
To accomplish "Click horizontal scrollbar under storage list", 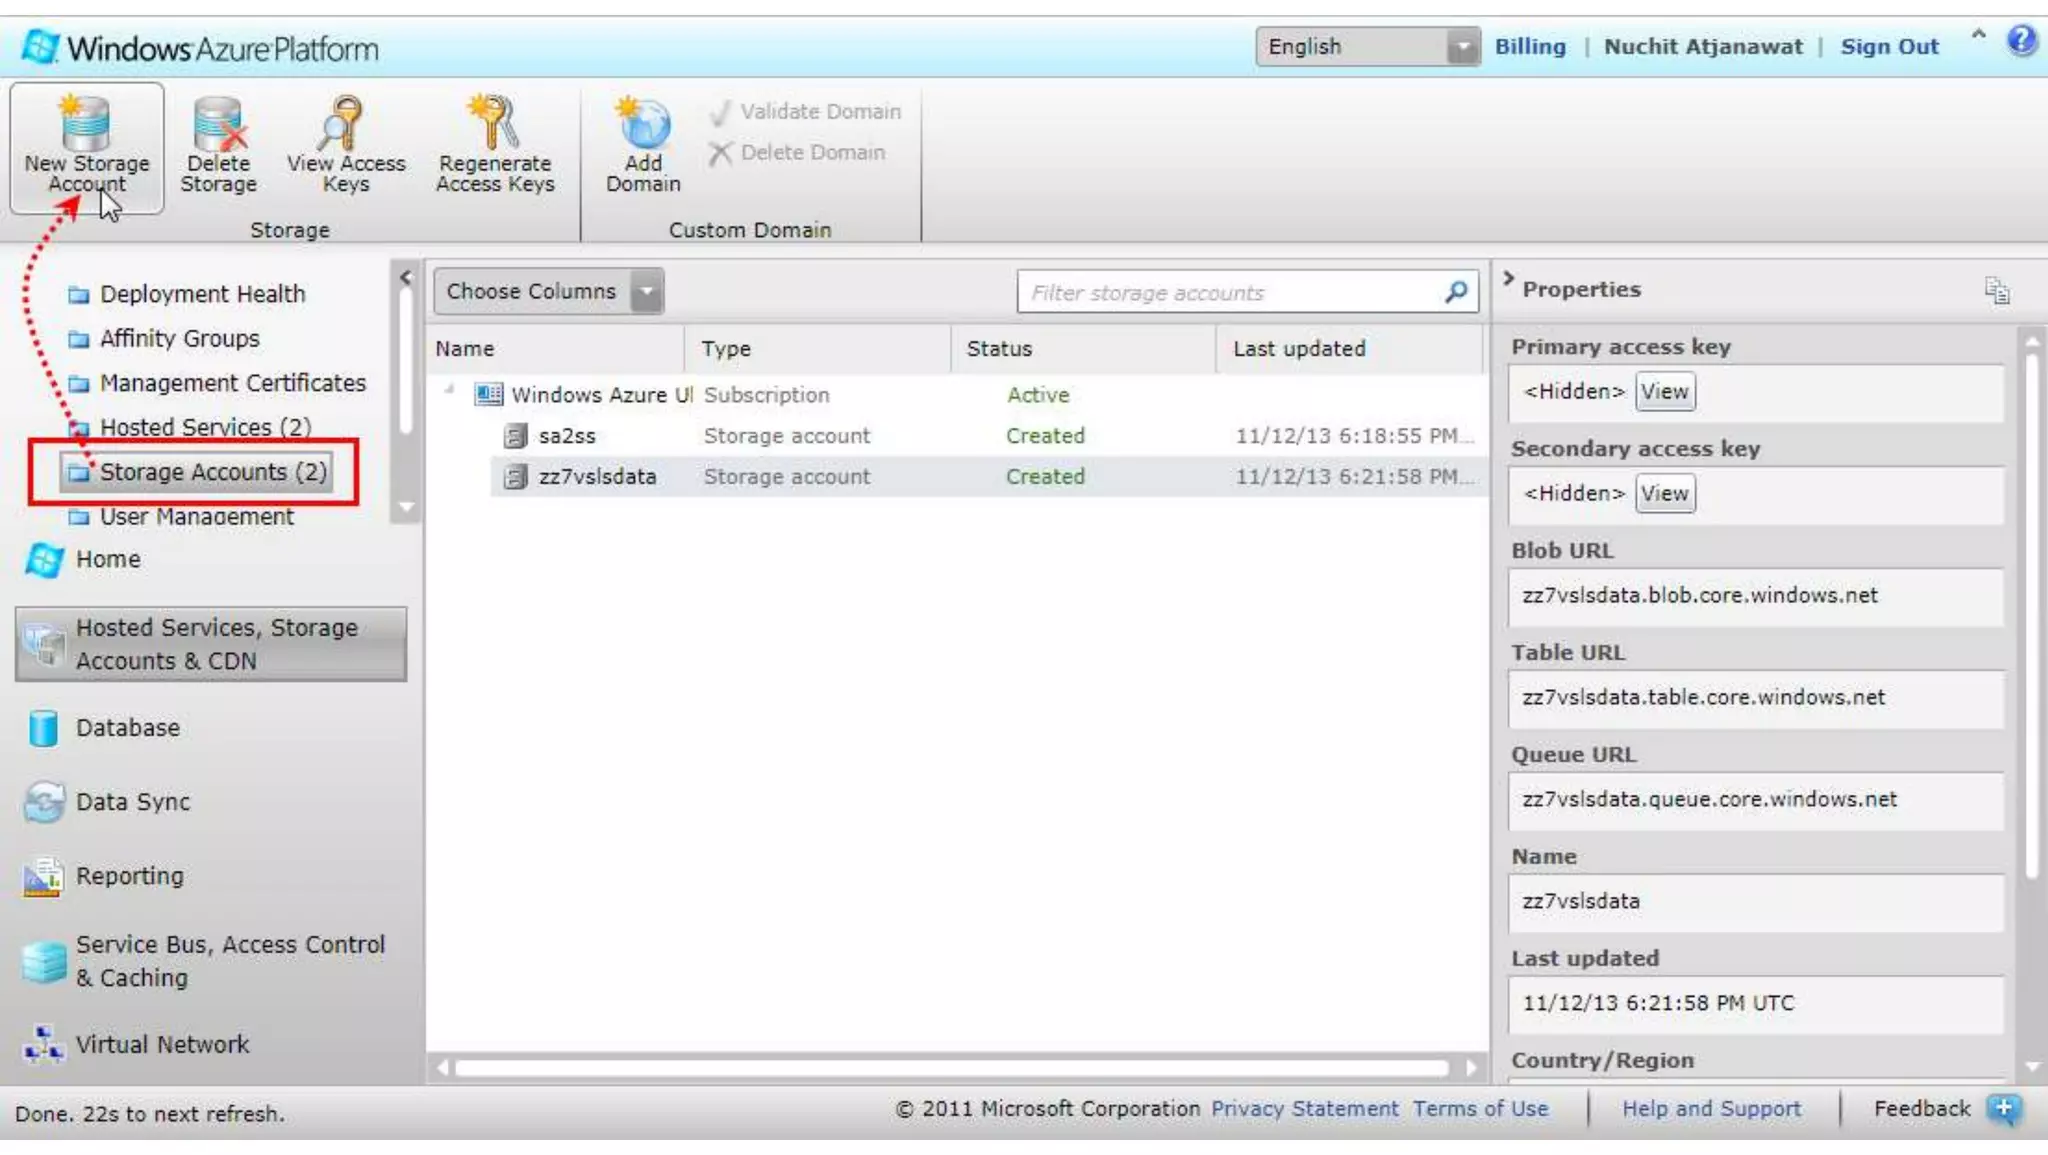I will 950,1068.
